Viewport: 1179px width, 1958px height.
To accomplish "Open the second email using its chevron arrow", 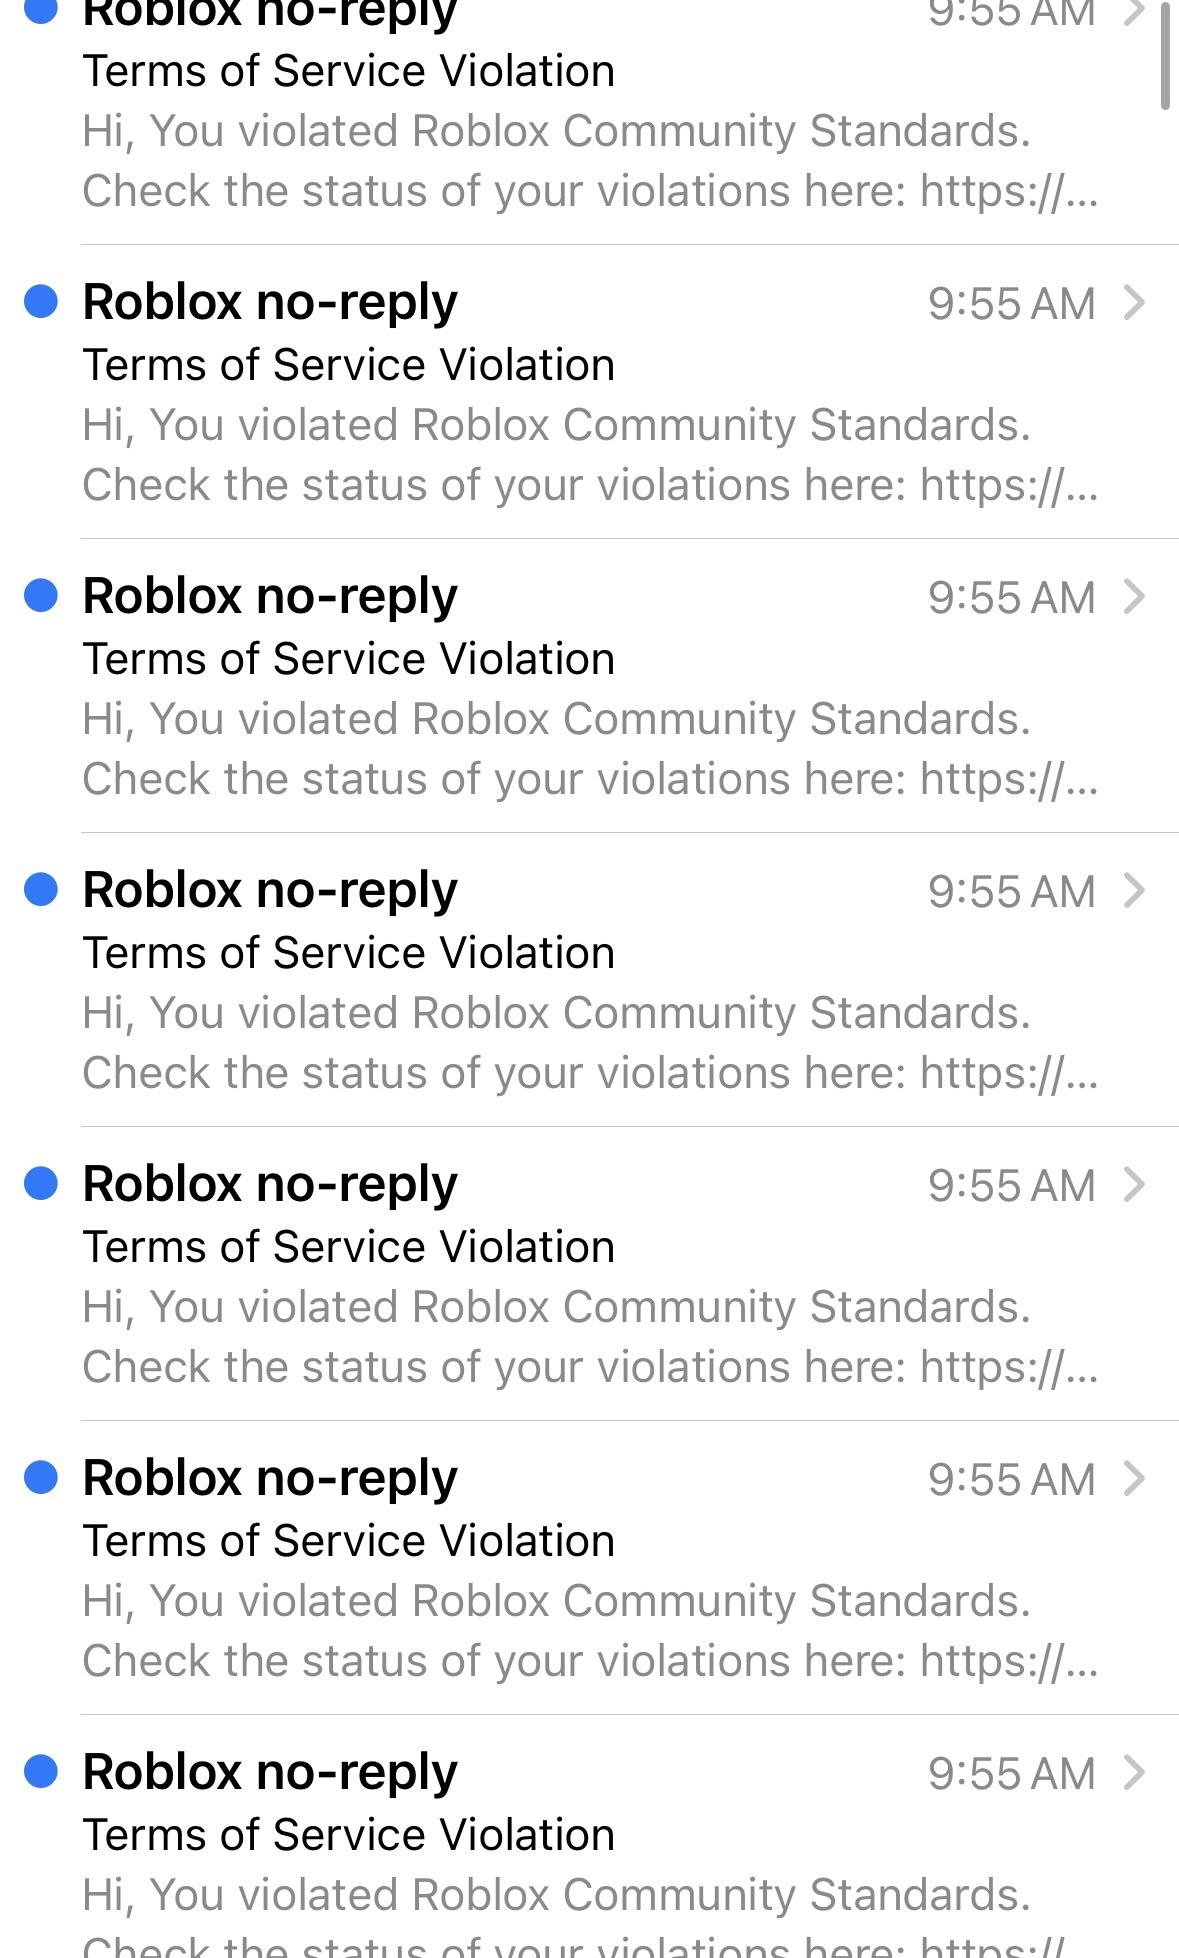I will tap(1133, 302).
